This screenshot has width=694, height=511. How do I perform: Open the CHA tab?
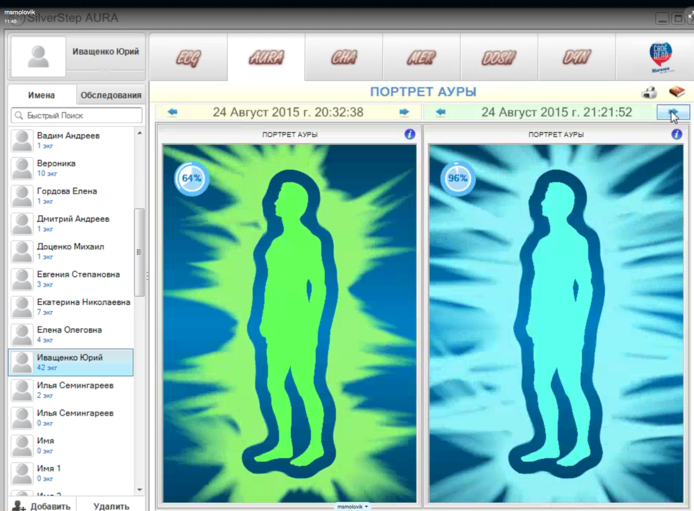pyautogui.click(x=343, y=58)
